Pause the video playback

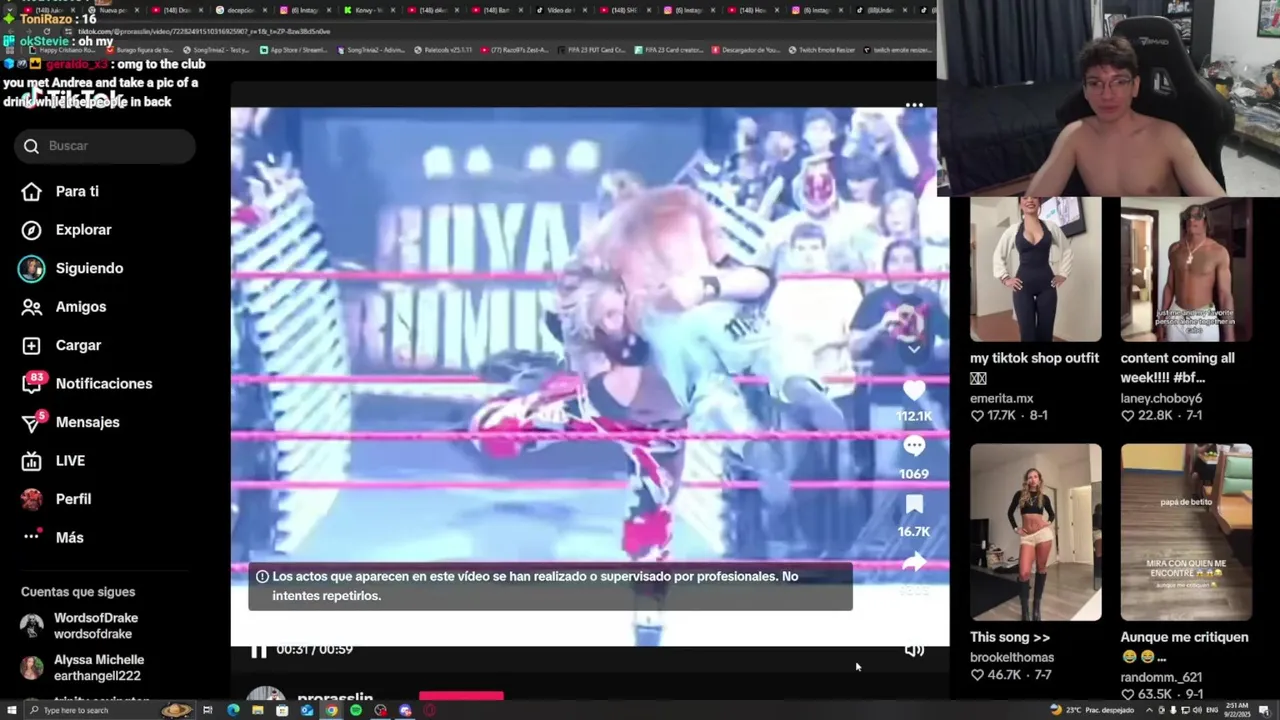click(258, 650)
